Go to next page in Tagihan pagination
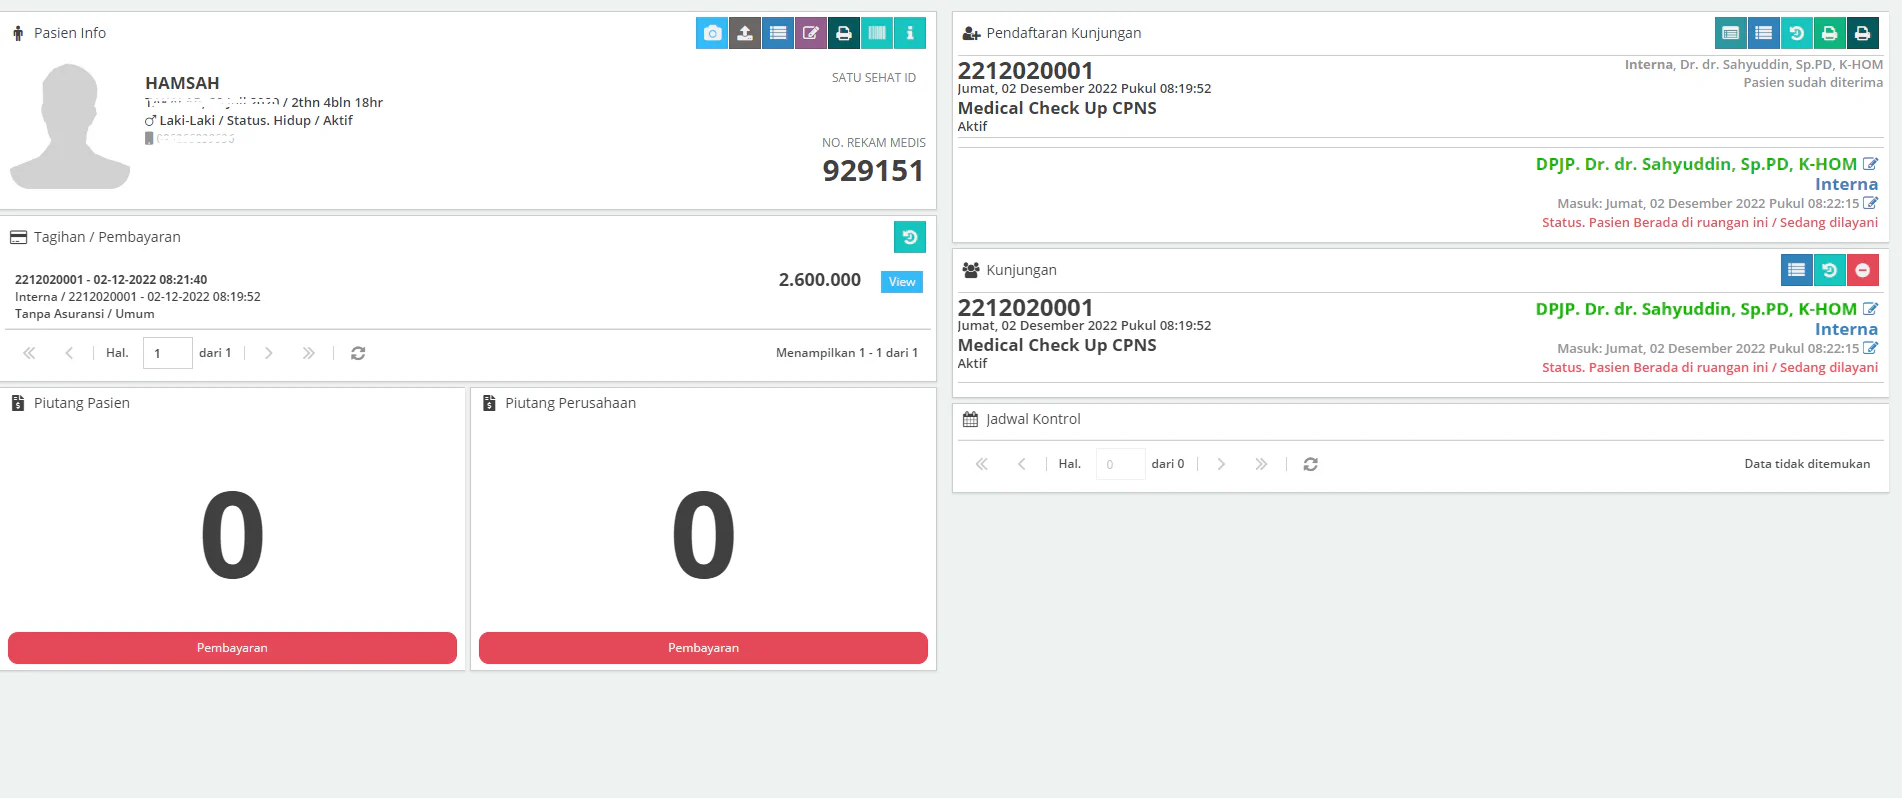The height and width of the screenshot is (804, 1902). 268,353
